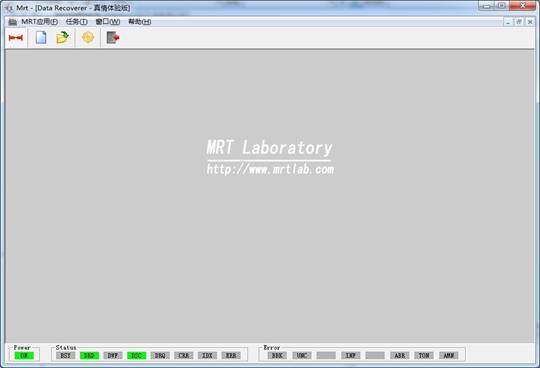Viewport: 540px width, 368px height.
Task: Click the ABR error indicator
Action: [x=399, y=356]
